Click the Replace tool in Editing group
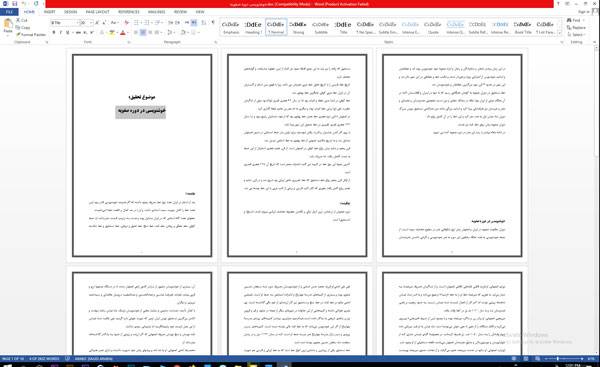The image size is (600, 367). [576, 28]
